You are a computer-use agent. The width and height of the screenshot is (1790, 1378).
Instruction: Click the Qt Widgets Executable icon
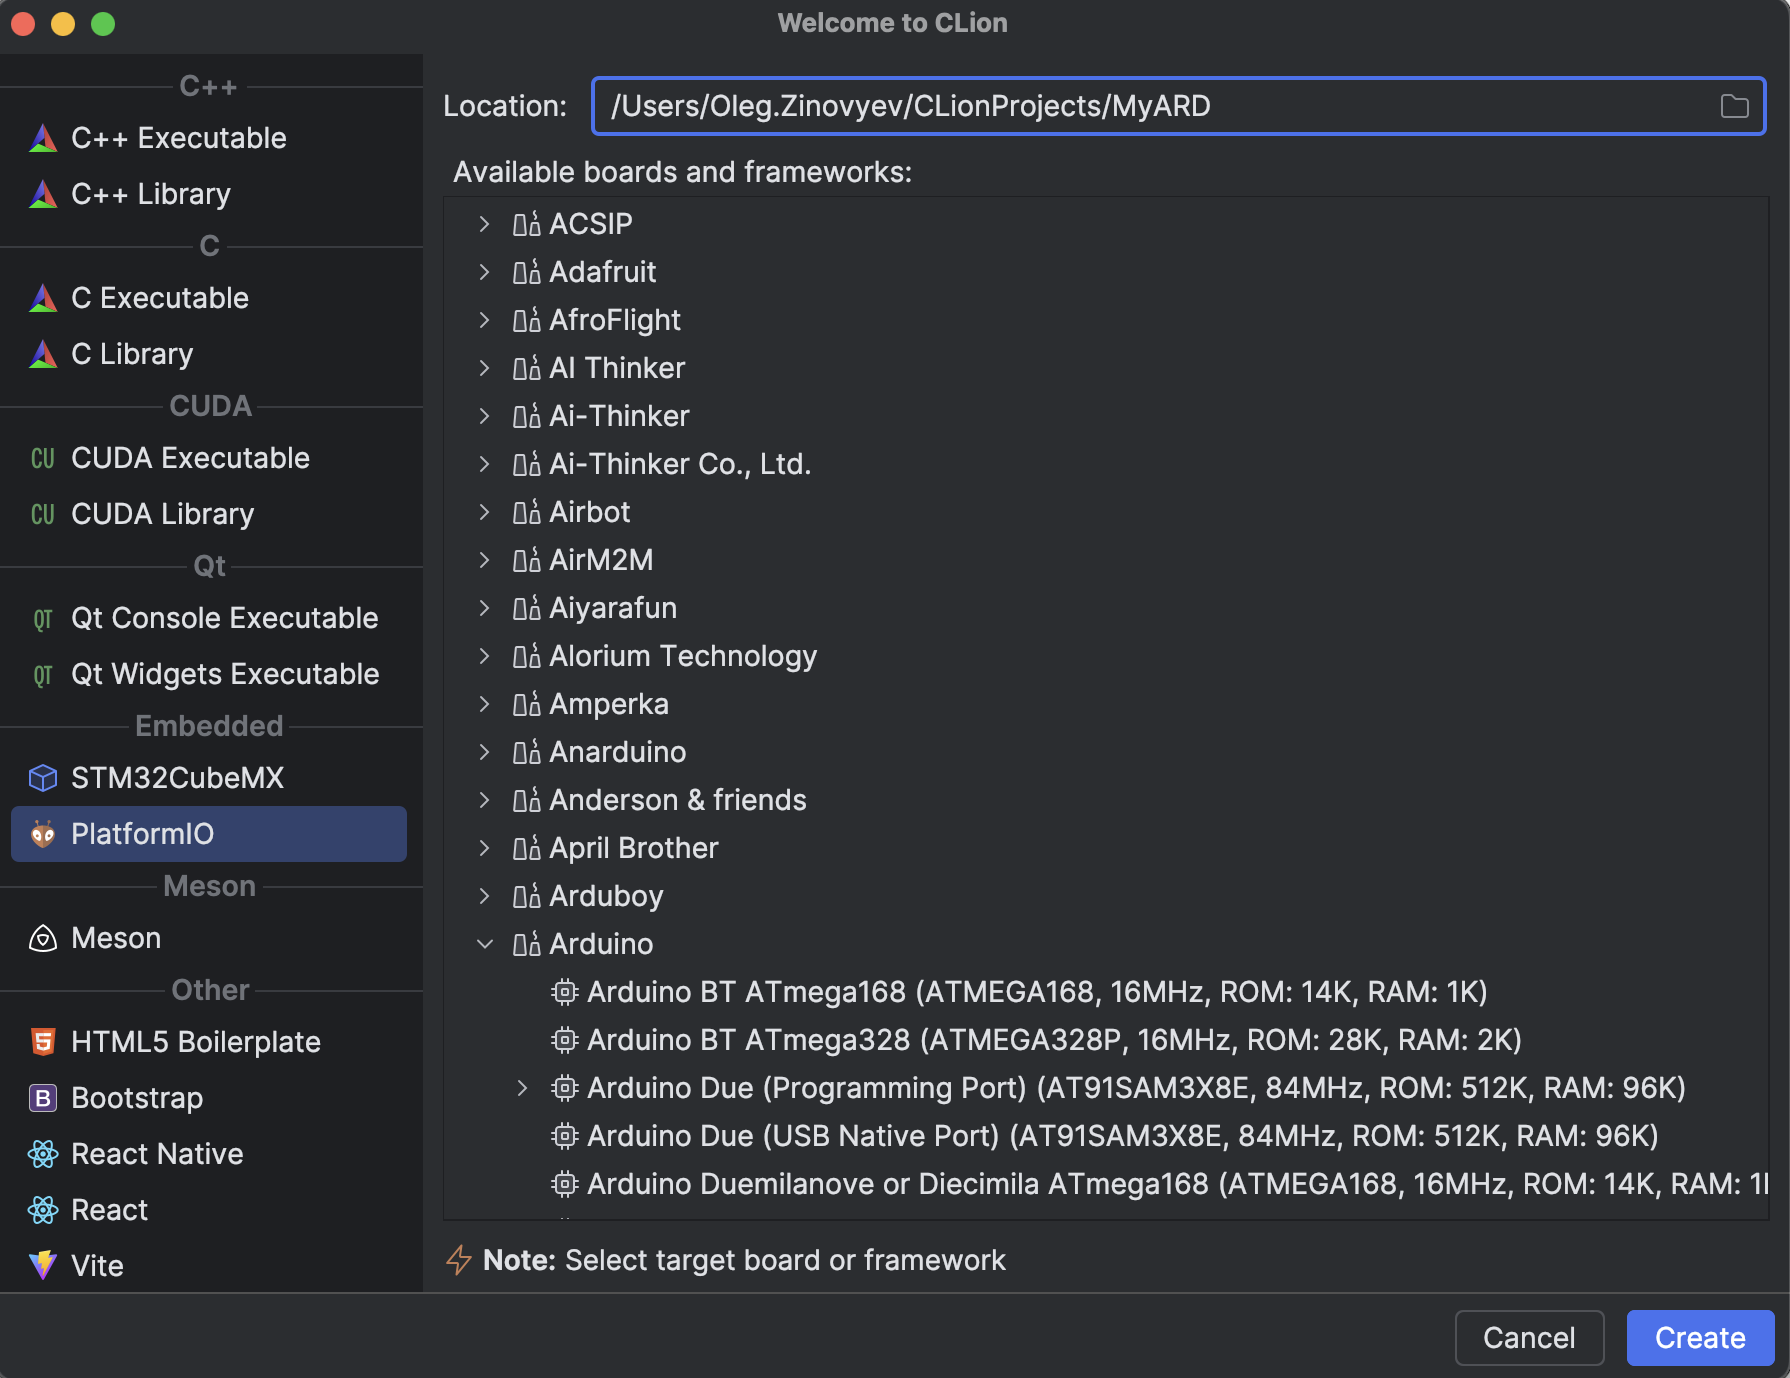coord(42,674)
